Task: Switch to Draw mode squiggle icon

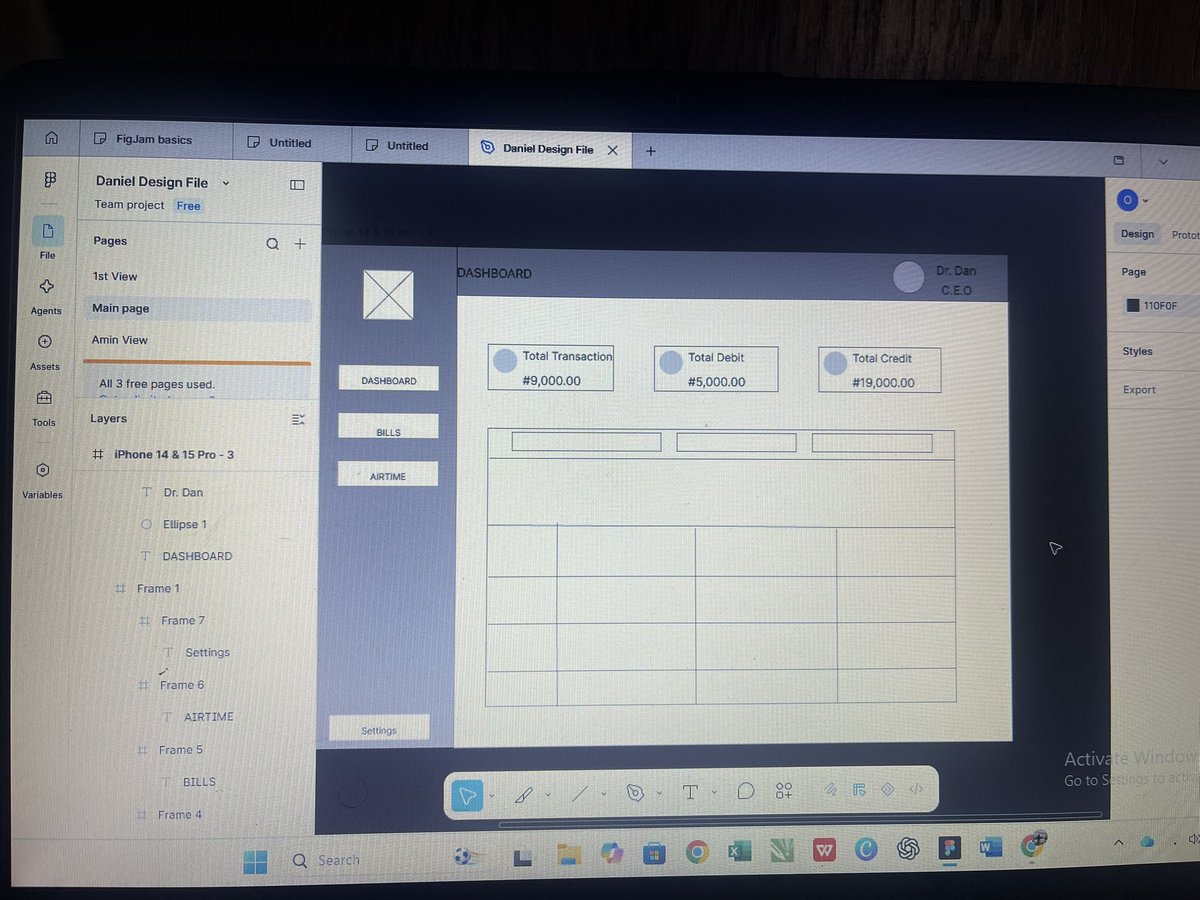Action: click(x=830, y=790)
